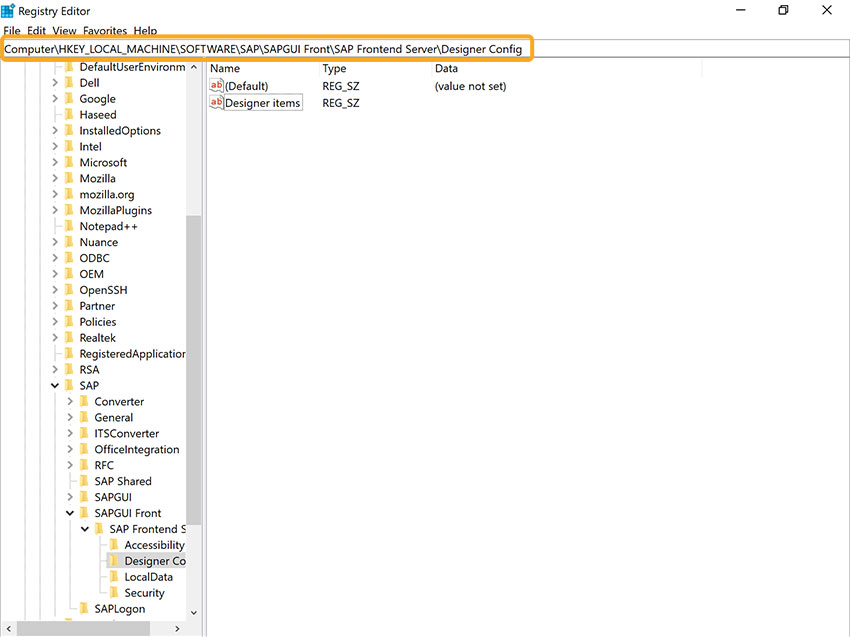
Task: Select the MozillaPlugins key
Action: click(115, 210)
